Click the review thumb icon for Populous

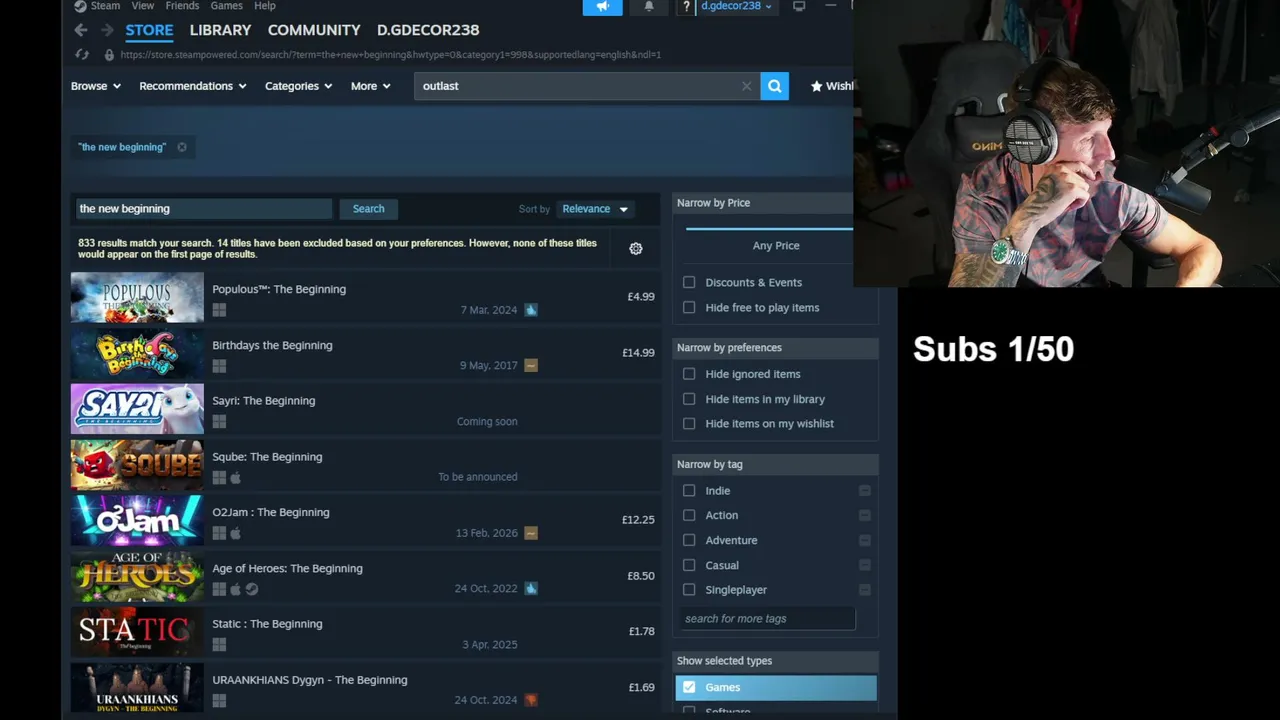point(531,310)
